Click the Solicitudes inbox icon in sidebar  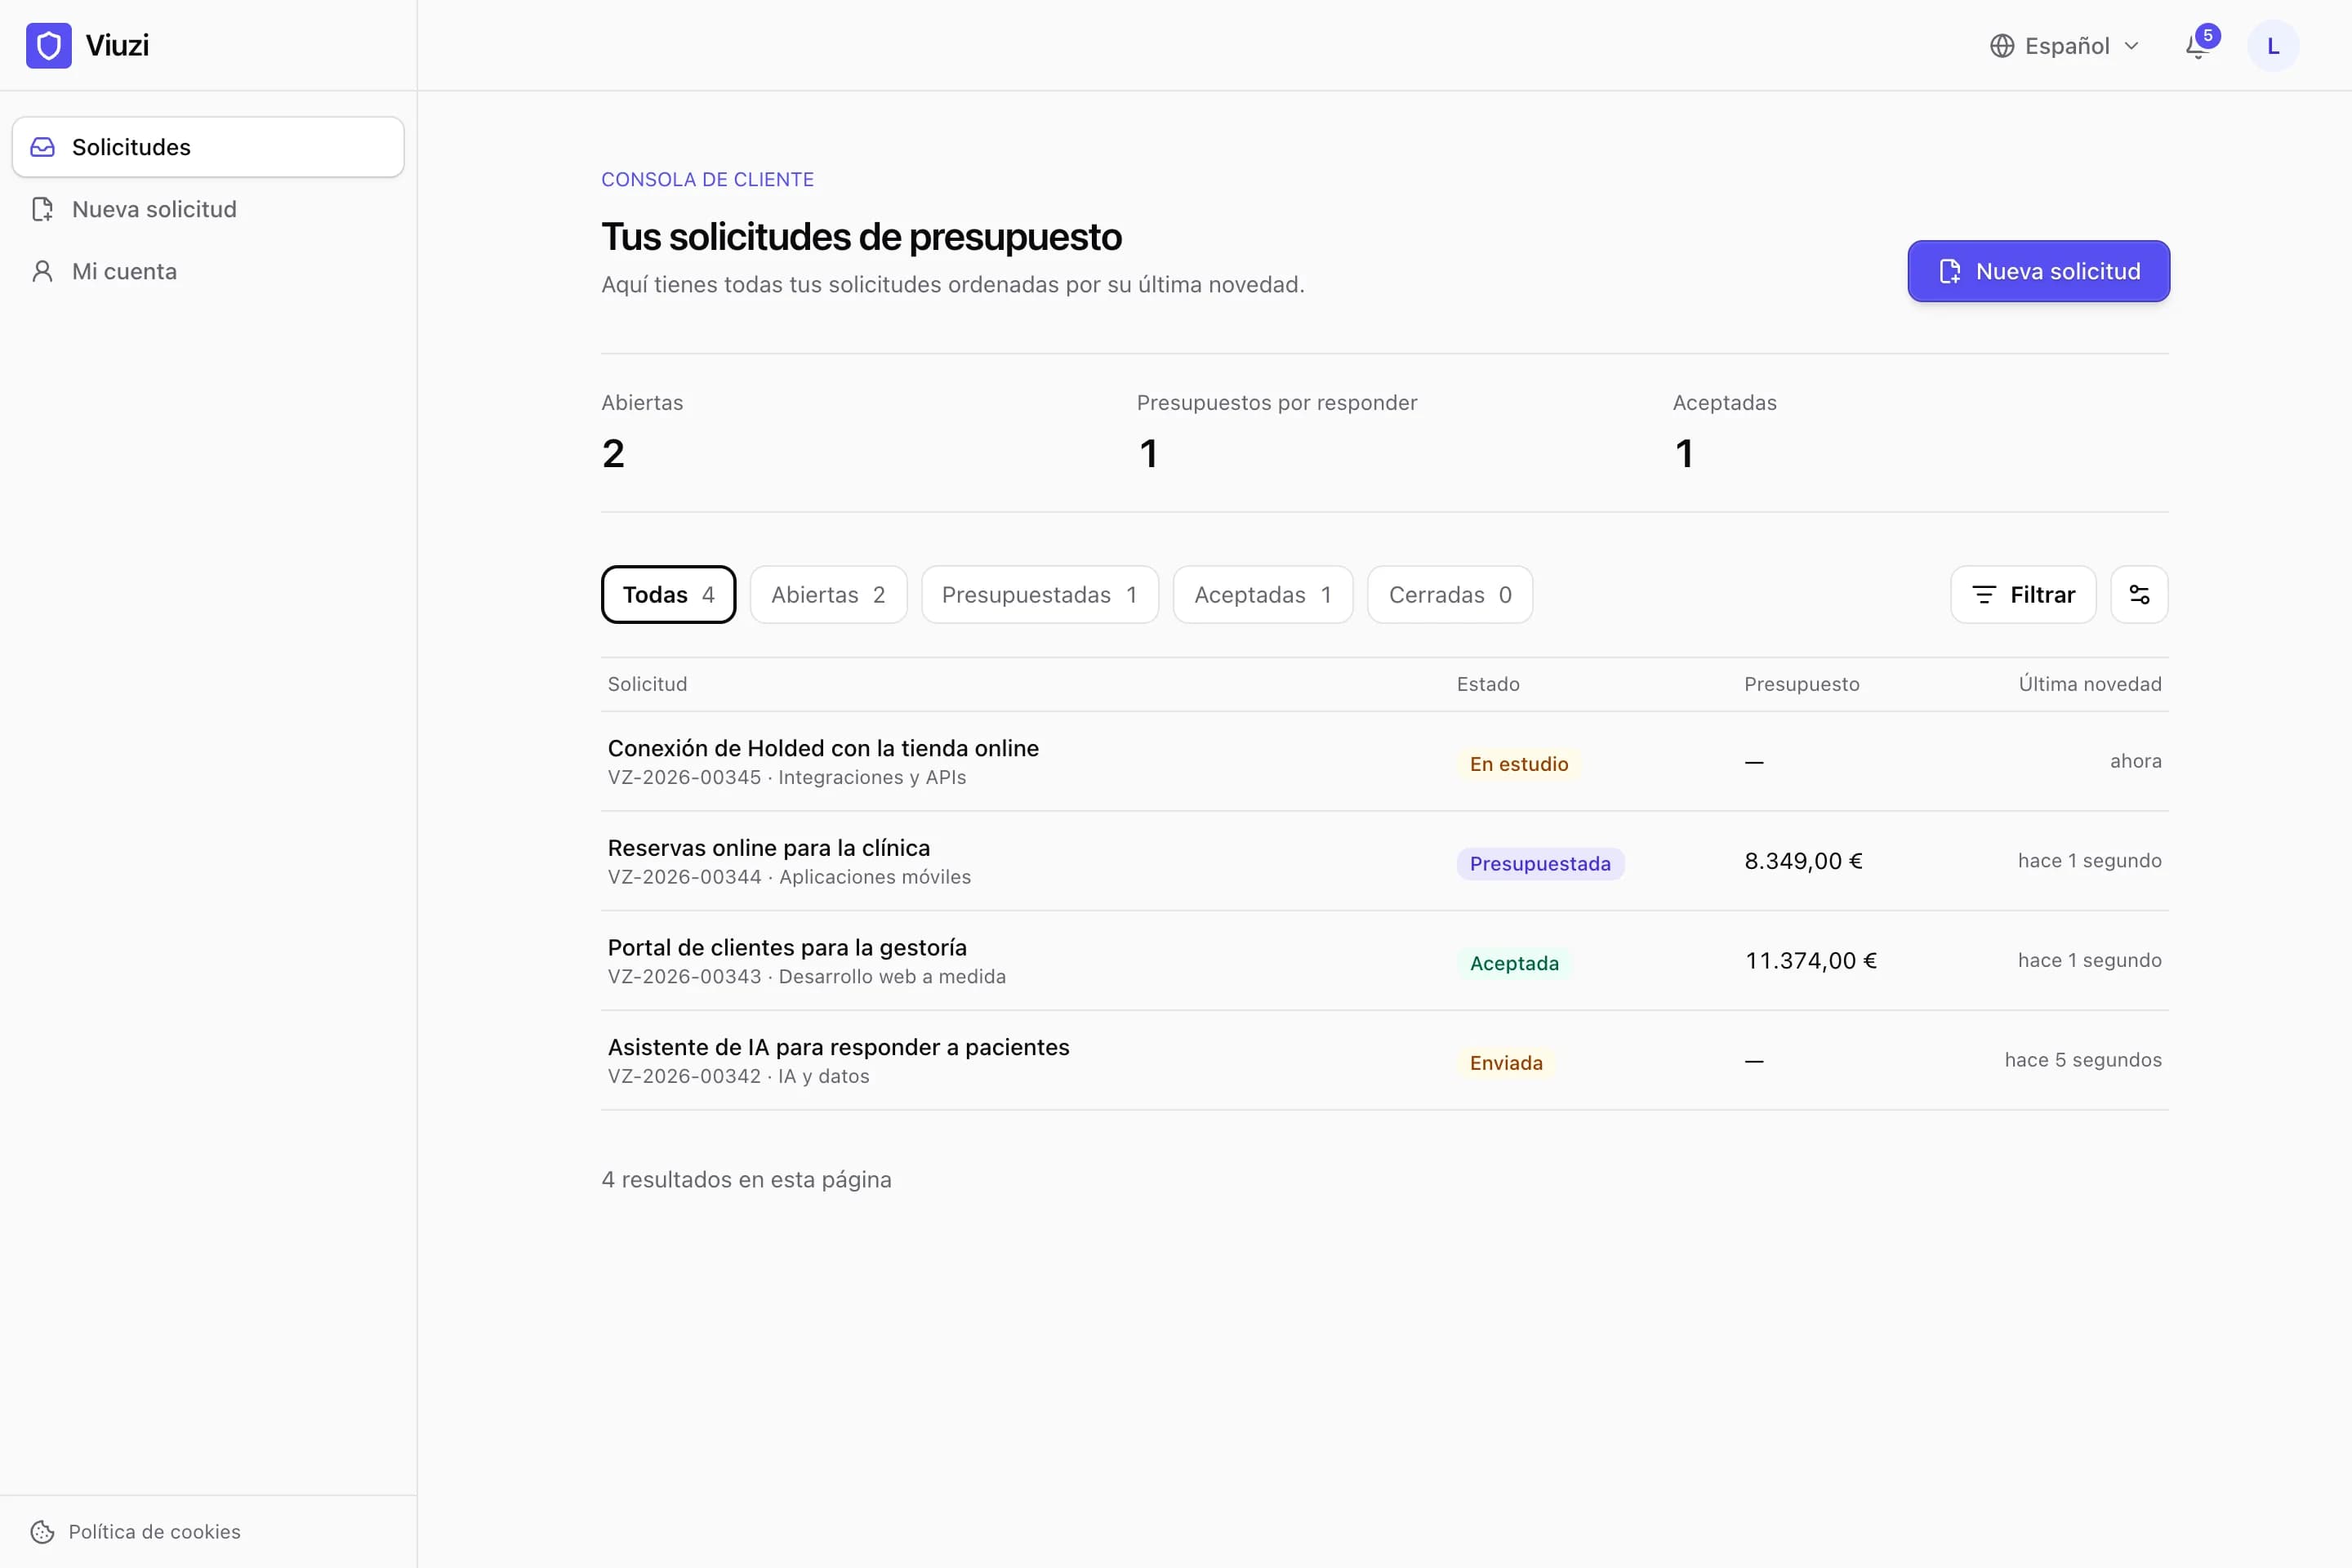(x=42, y=147)
